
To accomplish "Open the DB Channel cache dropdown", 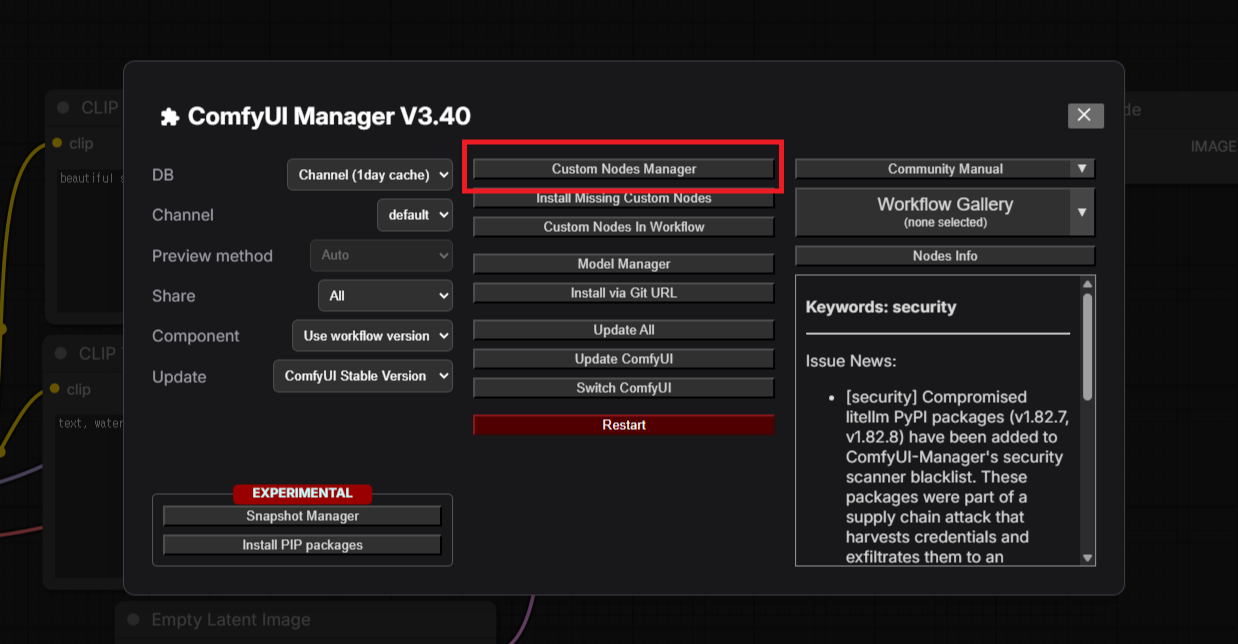I will [370, 175].
